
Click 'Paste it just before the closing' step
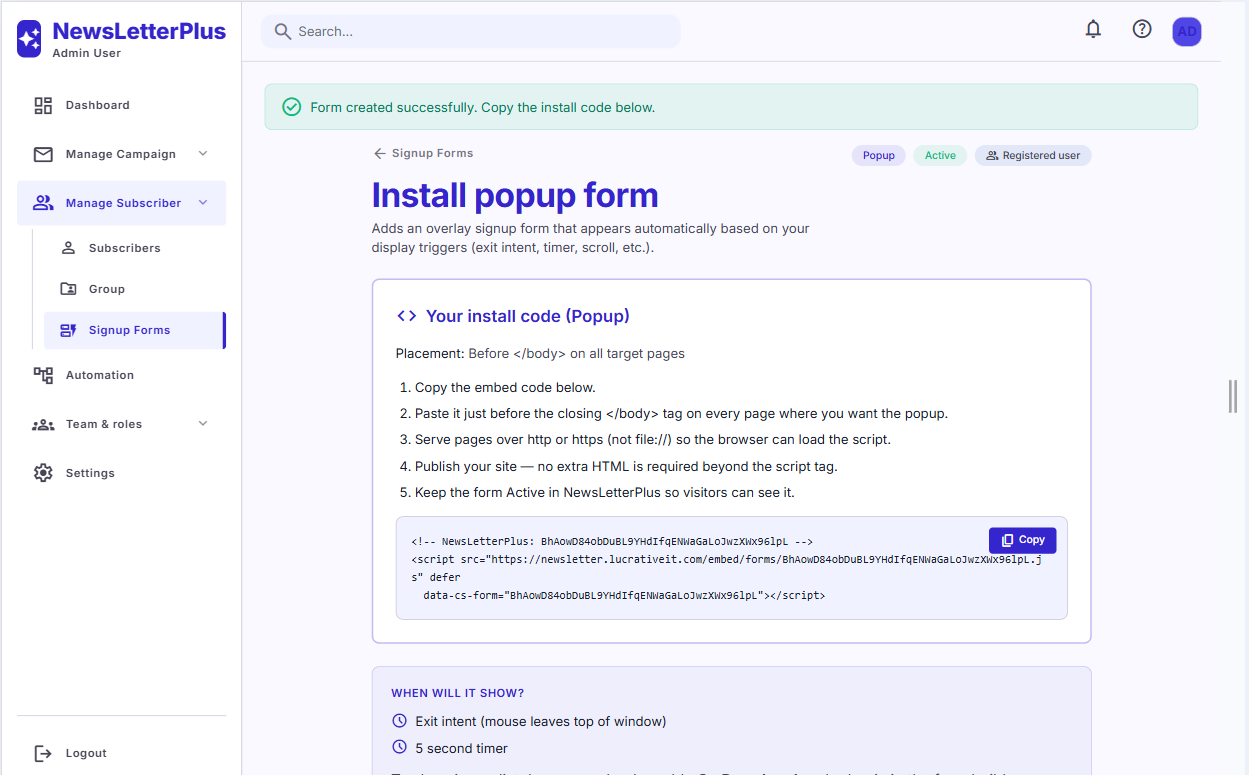point(681,413)
